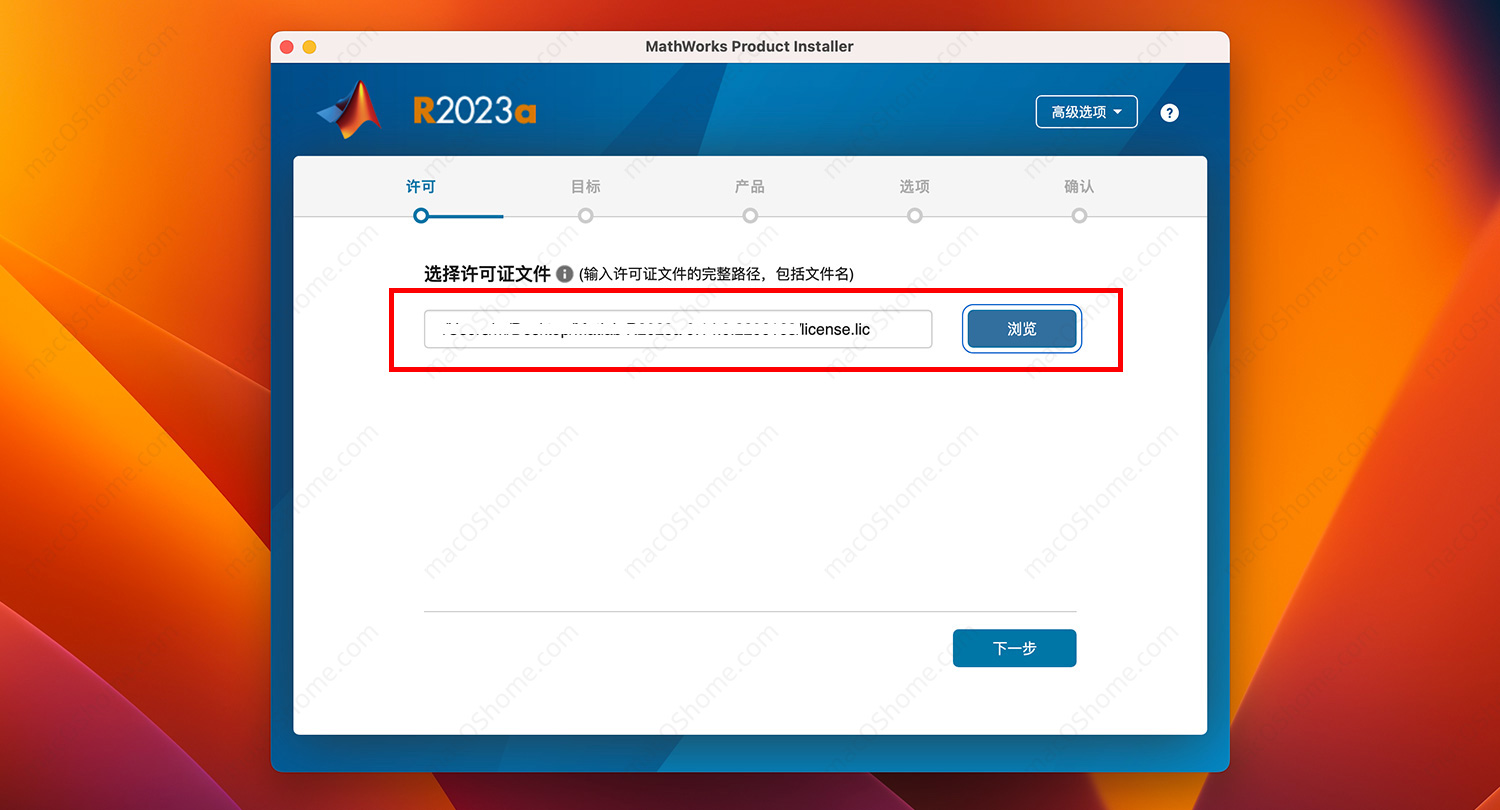The image size is (1500, 810).
Task: Focus the license file path field
Action: [x=678, y=329]
